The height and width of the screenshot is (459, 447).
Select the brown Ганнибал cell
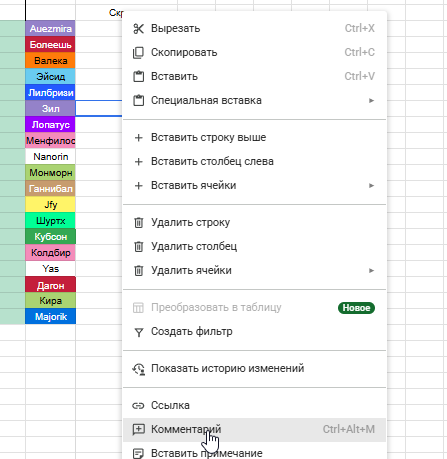click(x=50, y=188)
